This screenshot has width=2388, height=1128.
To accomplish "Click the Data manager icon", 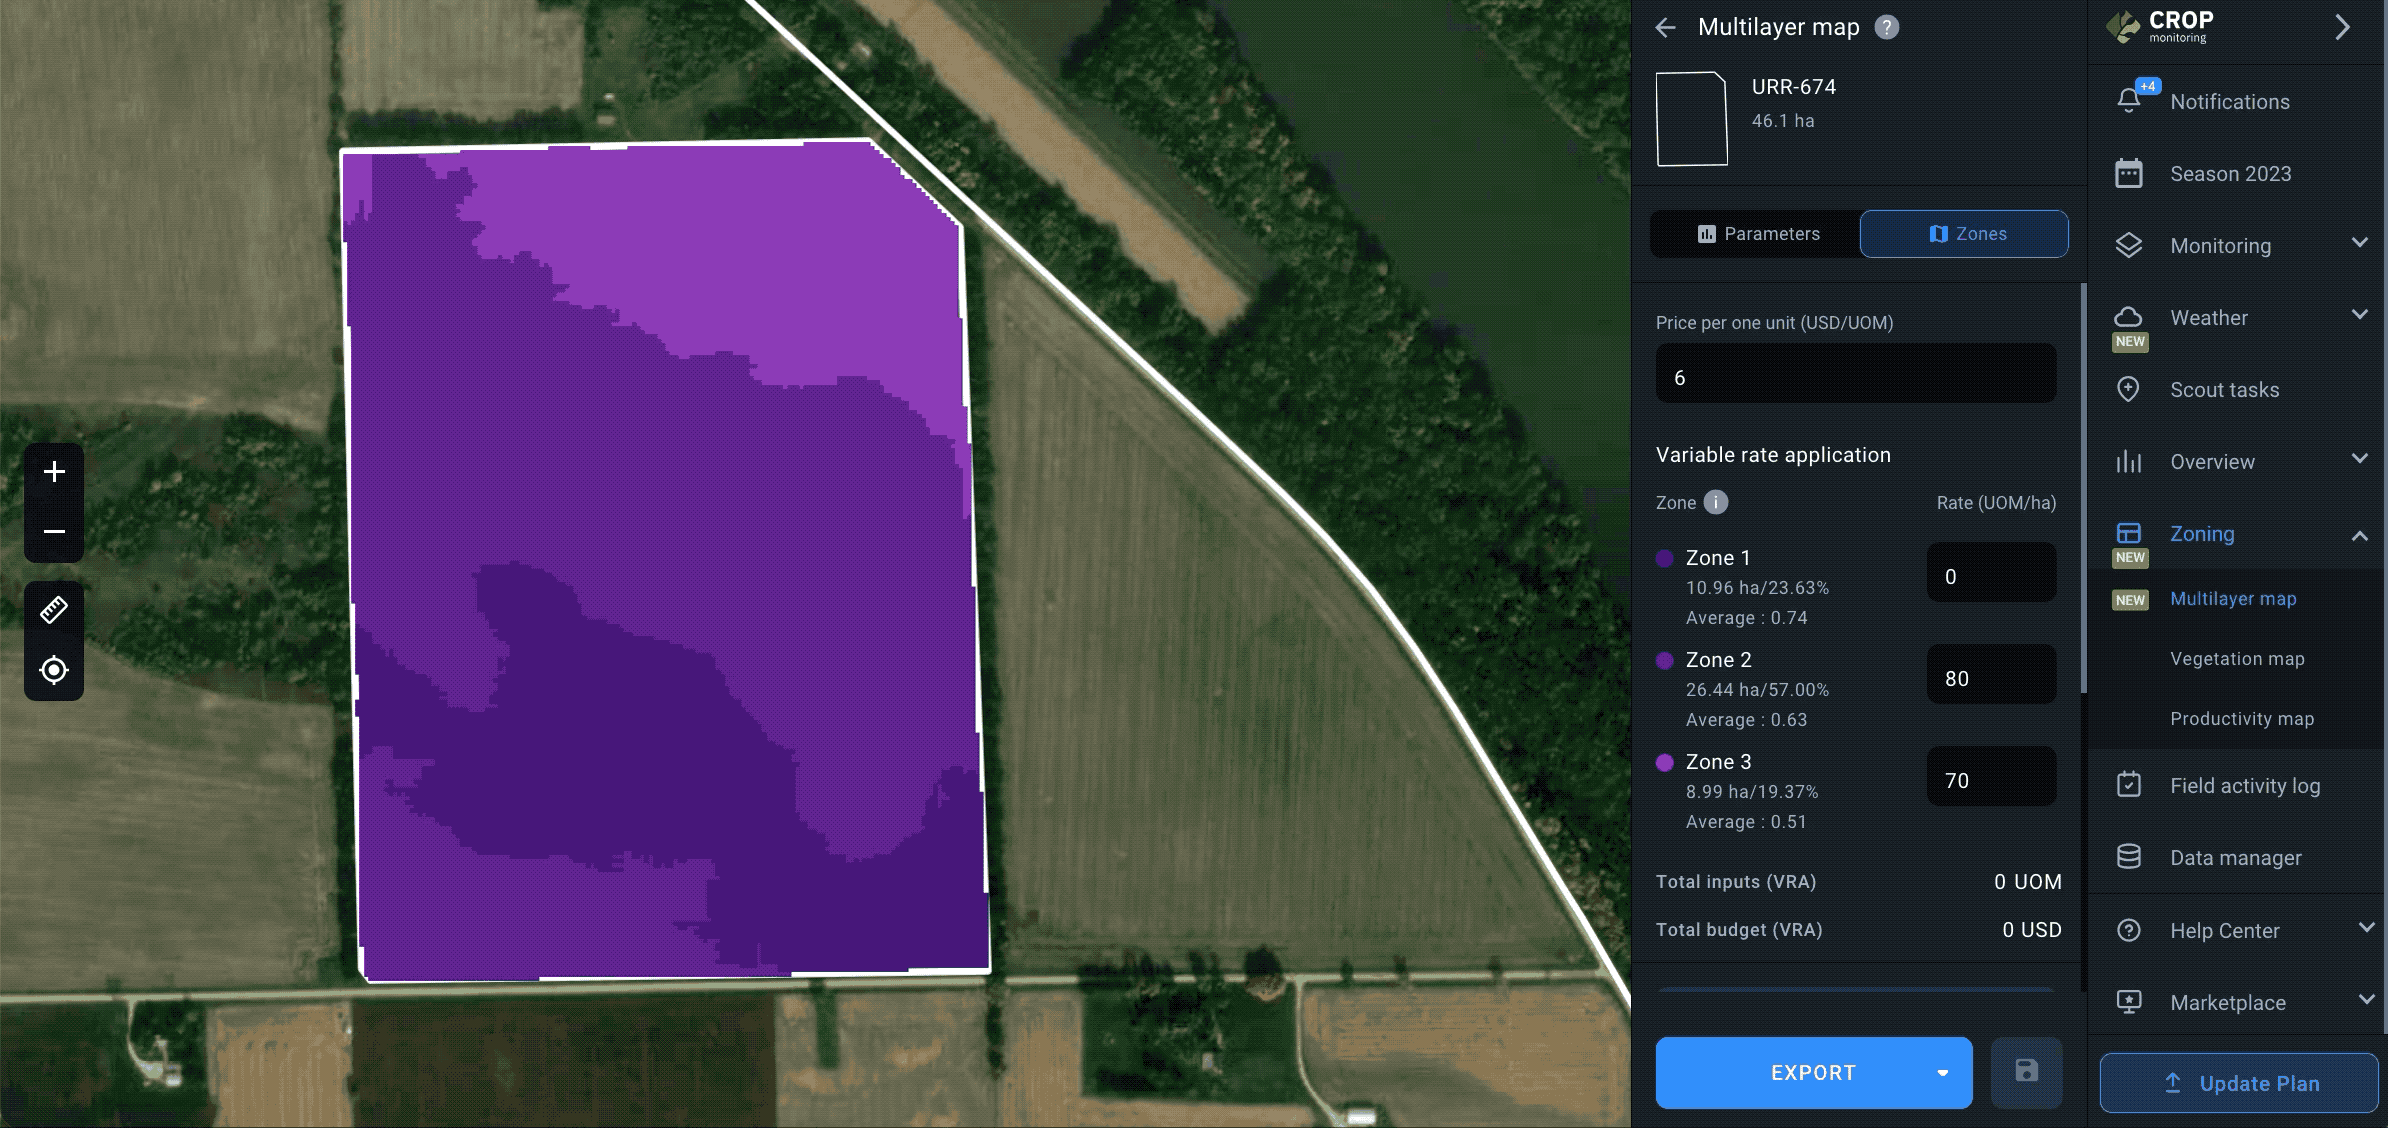I will coord(2129,857).
